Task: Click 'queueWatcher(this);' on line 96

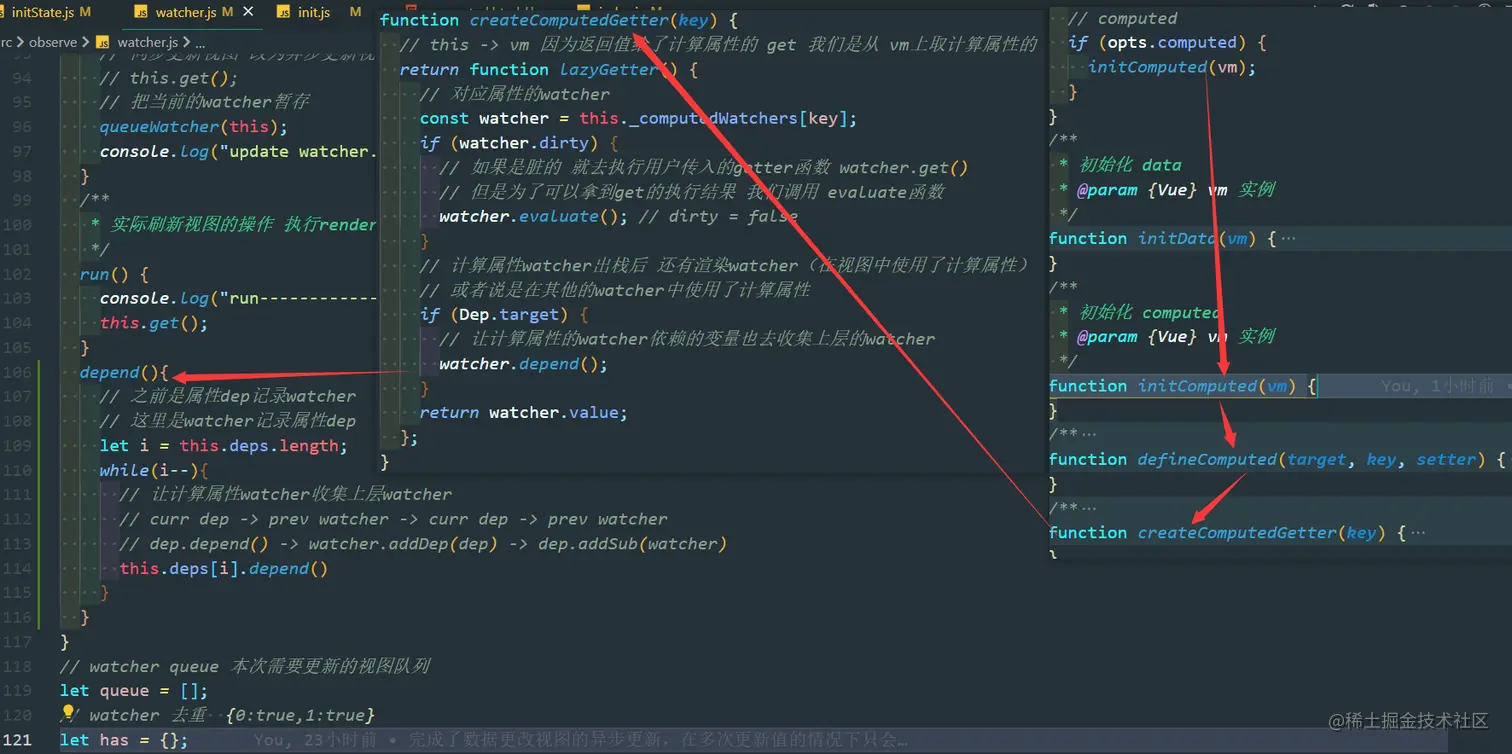Action: (x=194, y=127)
